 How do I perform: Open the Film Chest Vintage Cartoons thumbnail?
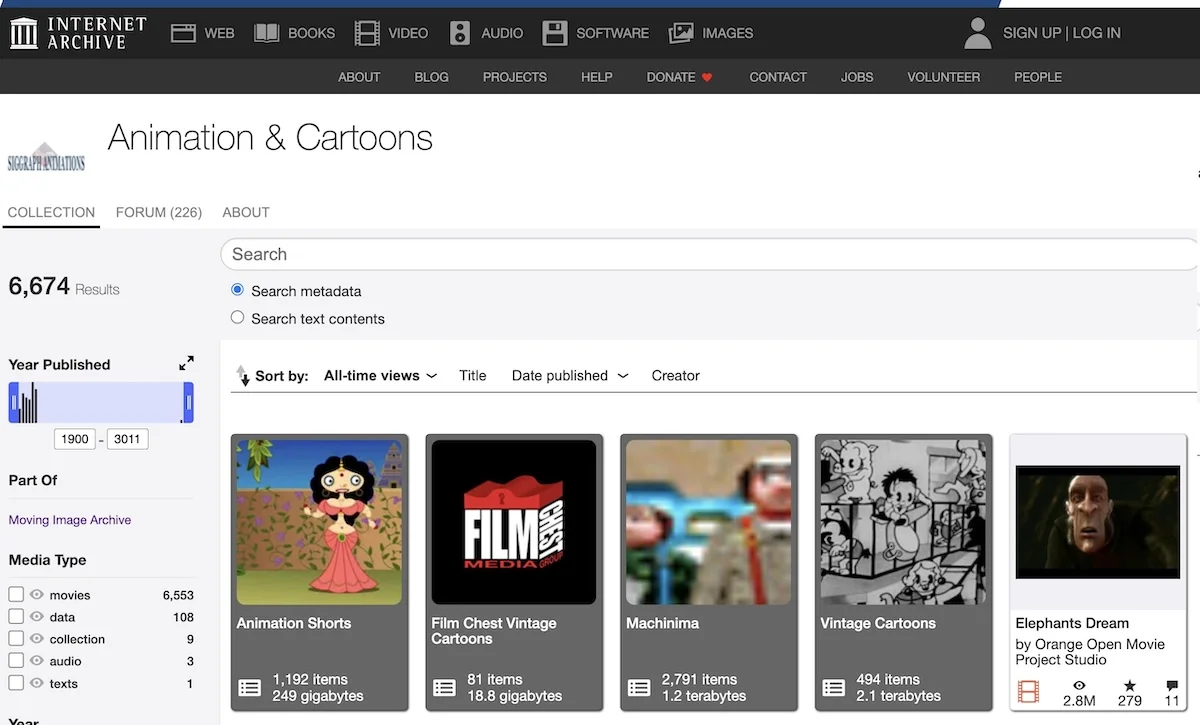514,522
